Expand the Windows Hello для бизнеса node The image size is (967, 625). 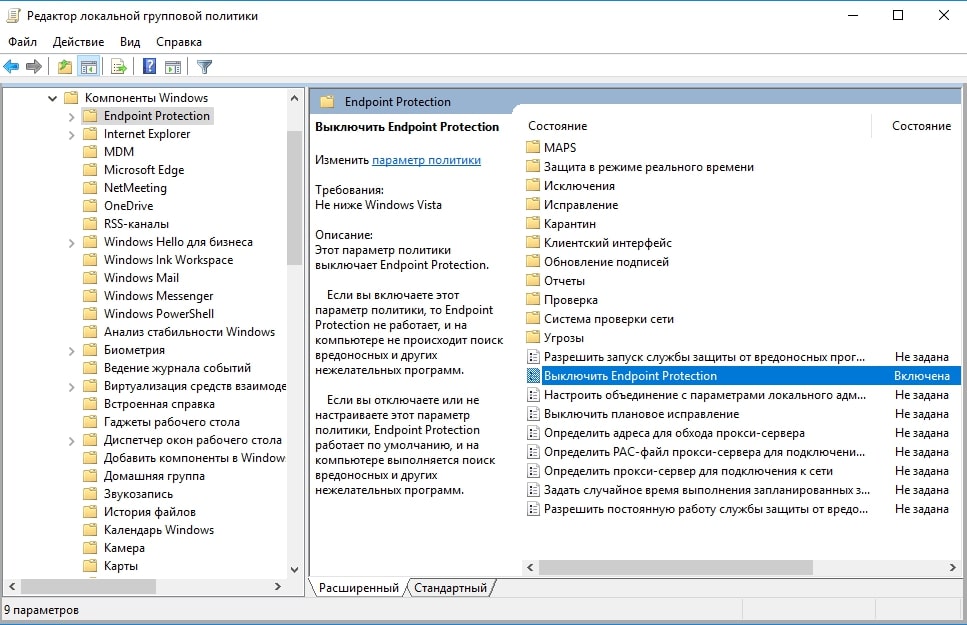71,242
